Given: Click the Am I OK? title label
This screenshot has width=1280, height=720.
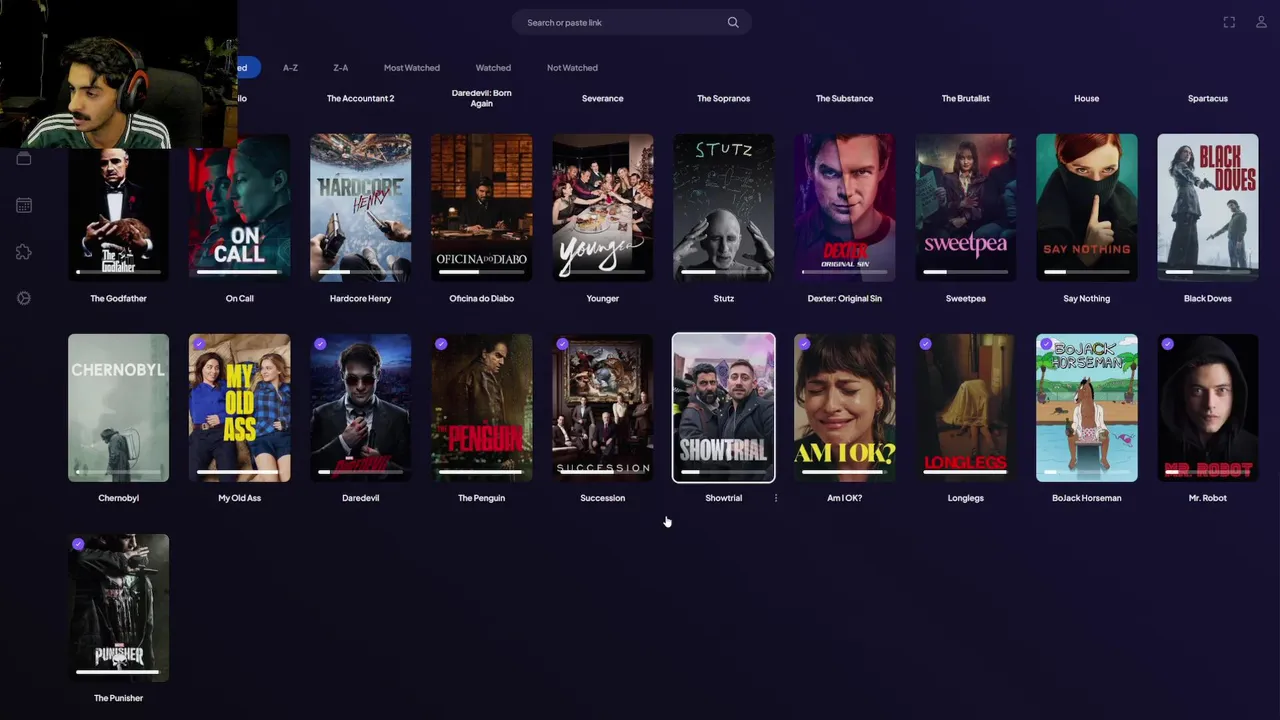Looking at the screenshot, I should 844,498.
